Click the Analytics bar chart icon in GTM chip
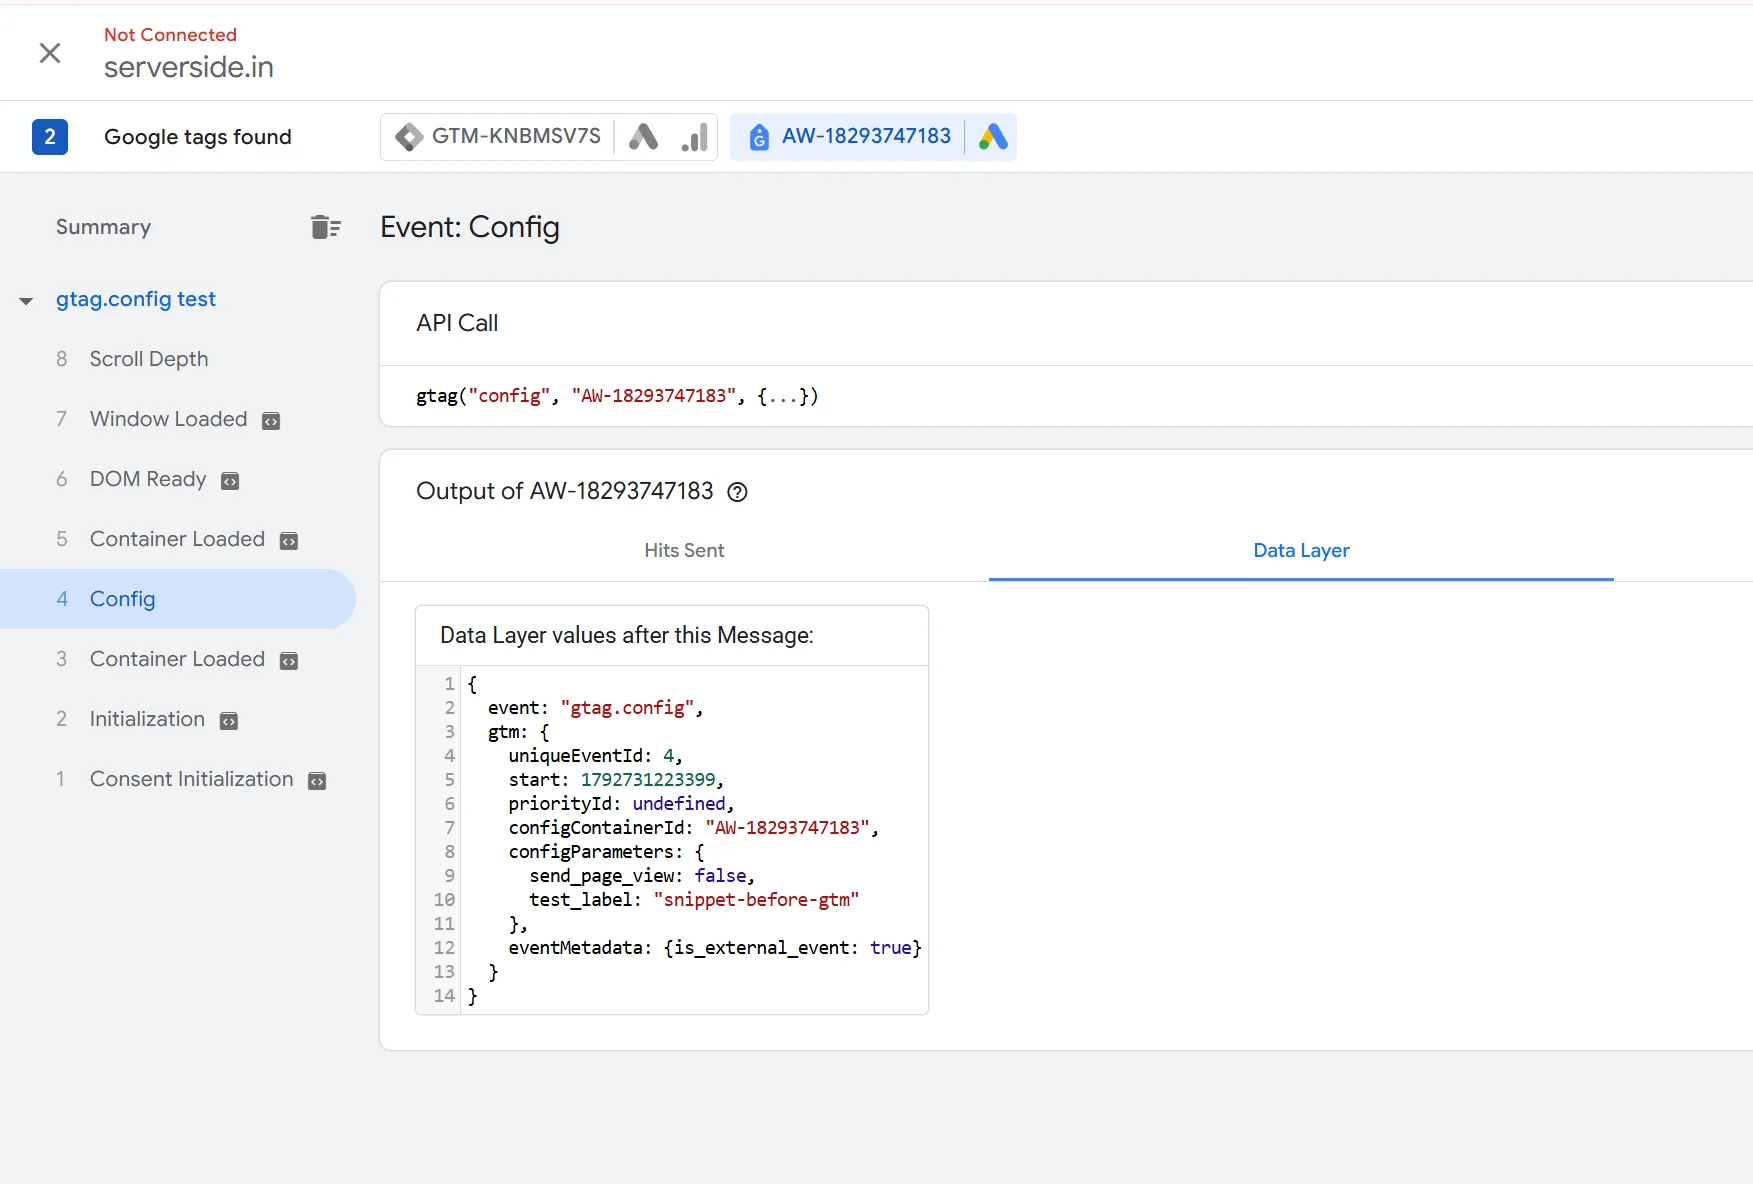This screenshot has width=1753, height=1184. tap(695, 137)
